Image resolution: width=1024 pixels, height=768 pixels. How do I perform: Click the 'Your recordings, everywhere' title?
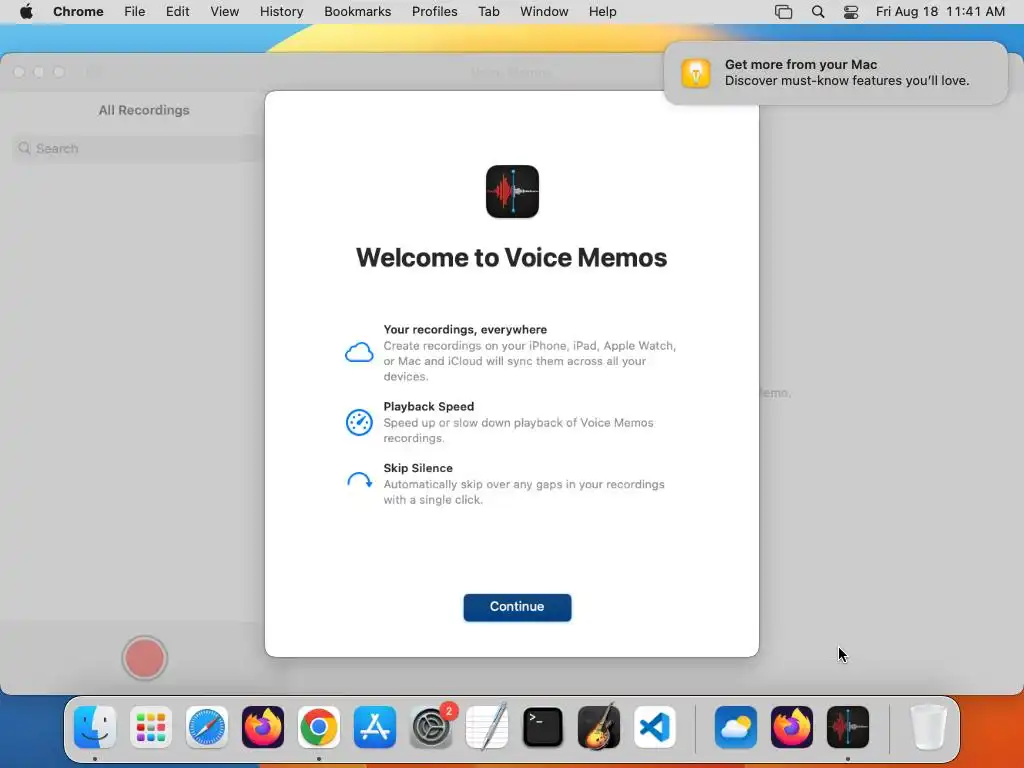[465, 330]
